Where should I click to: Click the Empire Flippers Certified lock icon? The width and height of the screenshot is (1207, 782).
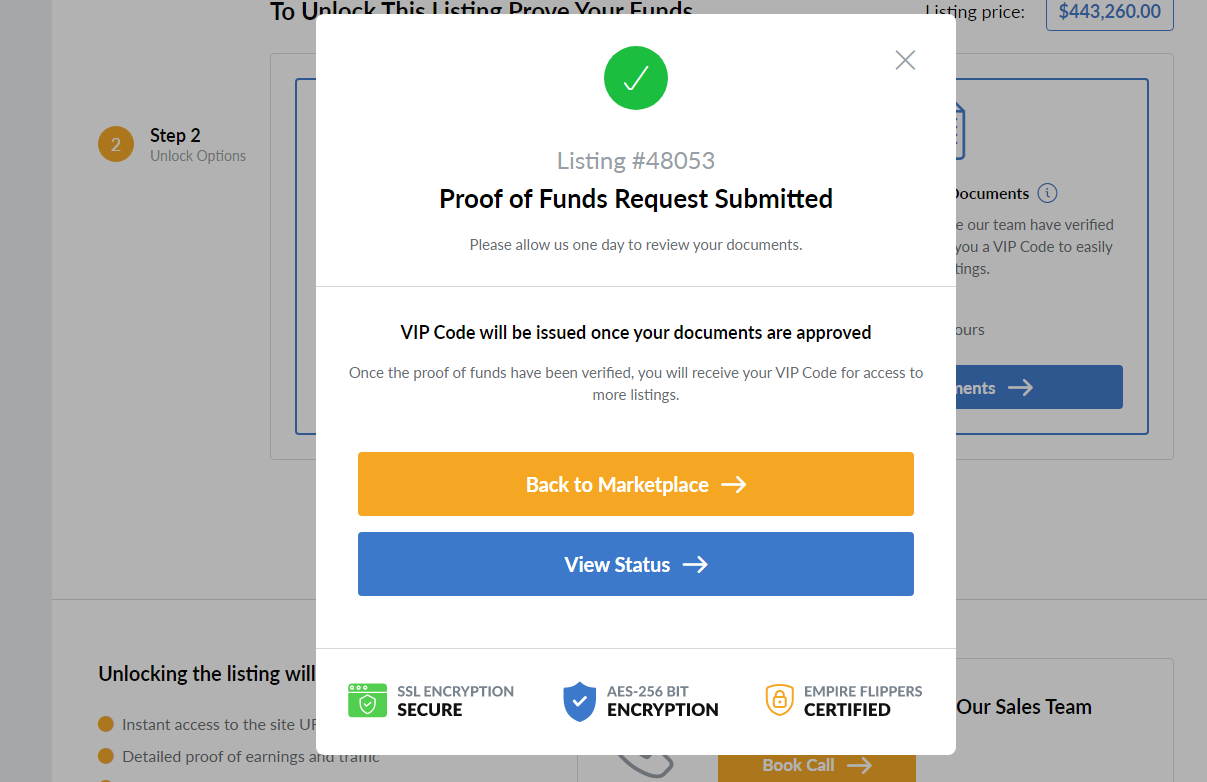point(779,700)
